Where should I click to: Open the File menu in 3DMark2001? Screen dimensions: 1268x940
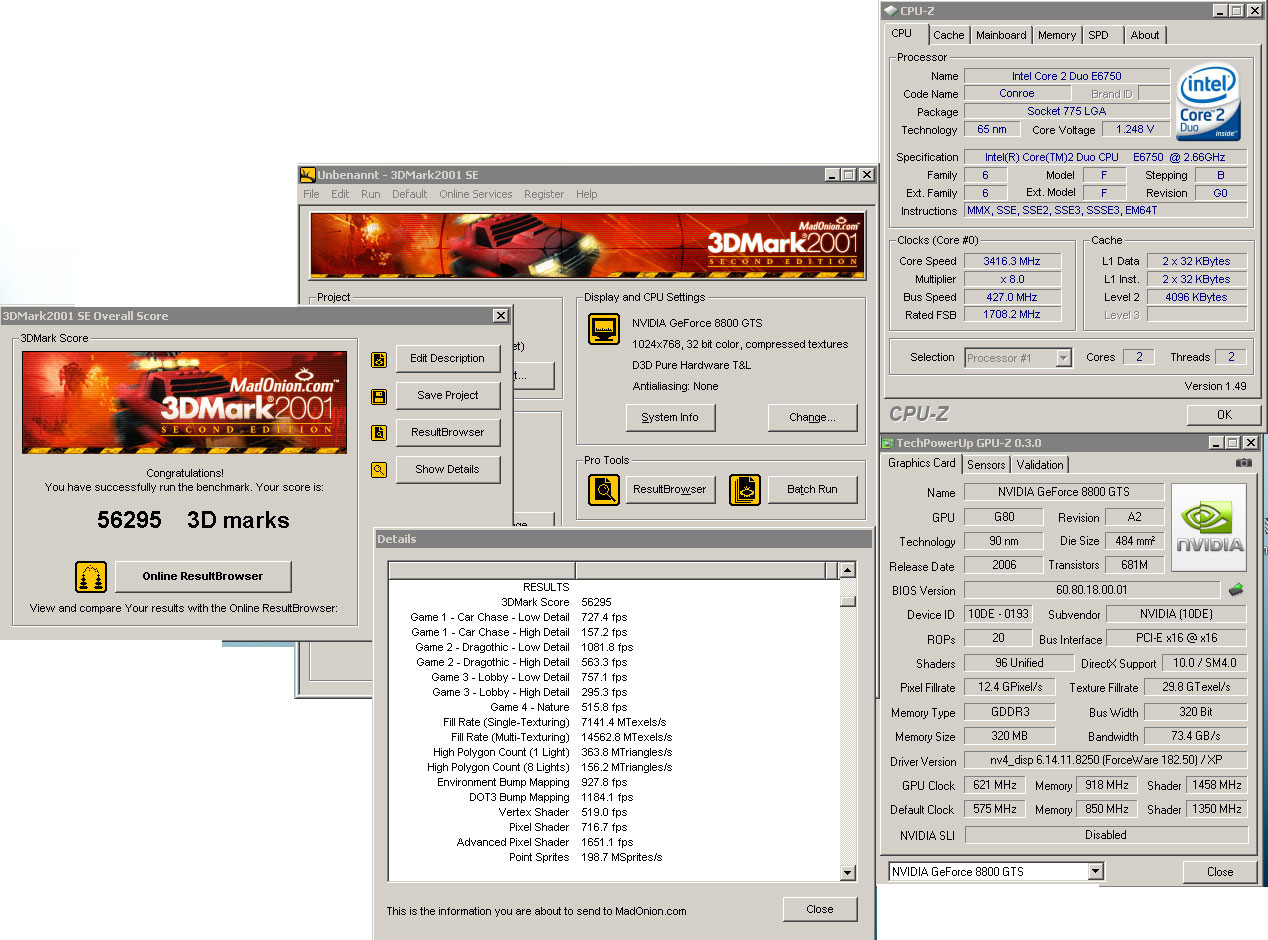click(311, 194)
